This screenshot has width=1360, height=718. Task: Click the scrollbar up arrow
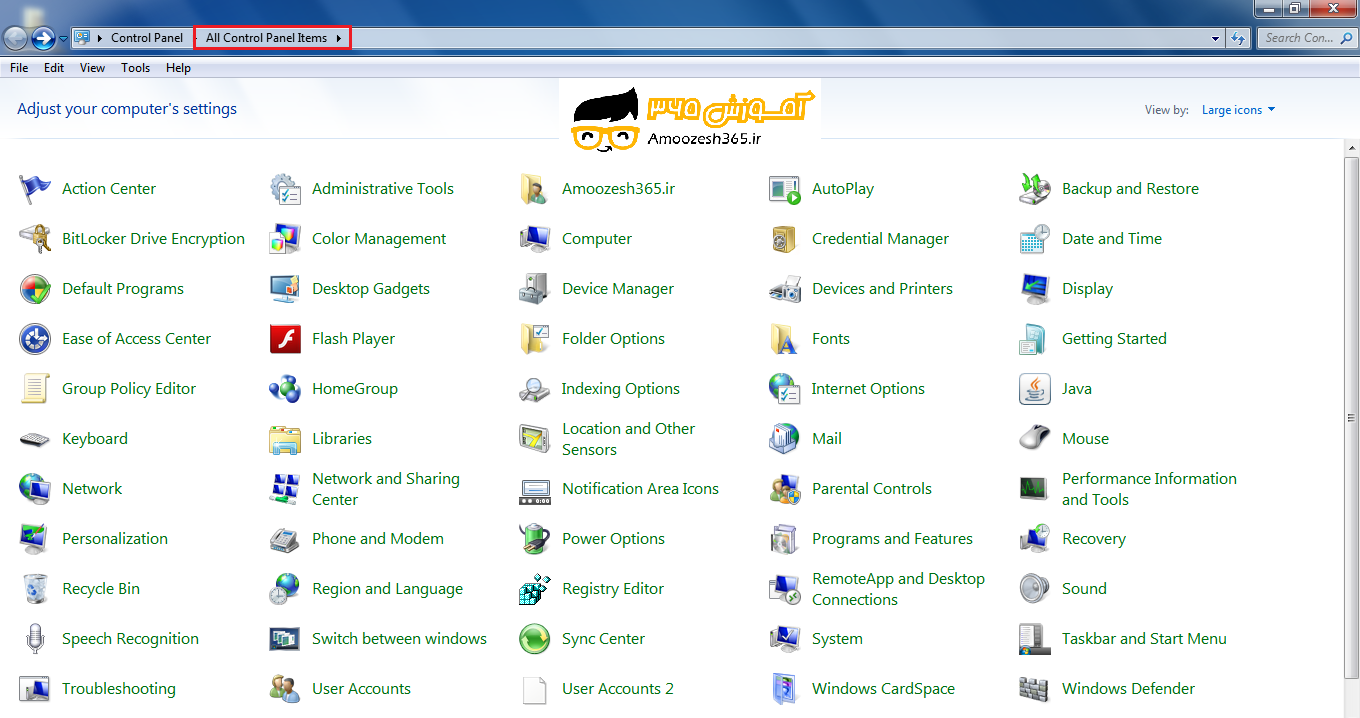pos(1351,147)
